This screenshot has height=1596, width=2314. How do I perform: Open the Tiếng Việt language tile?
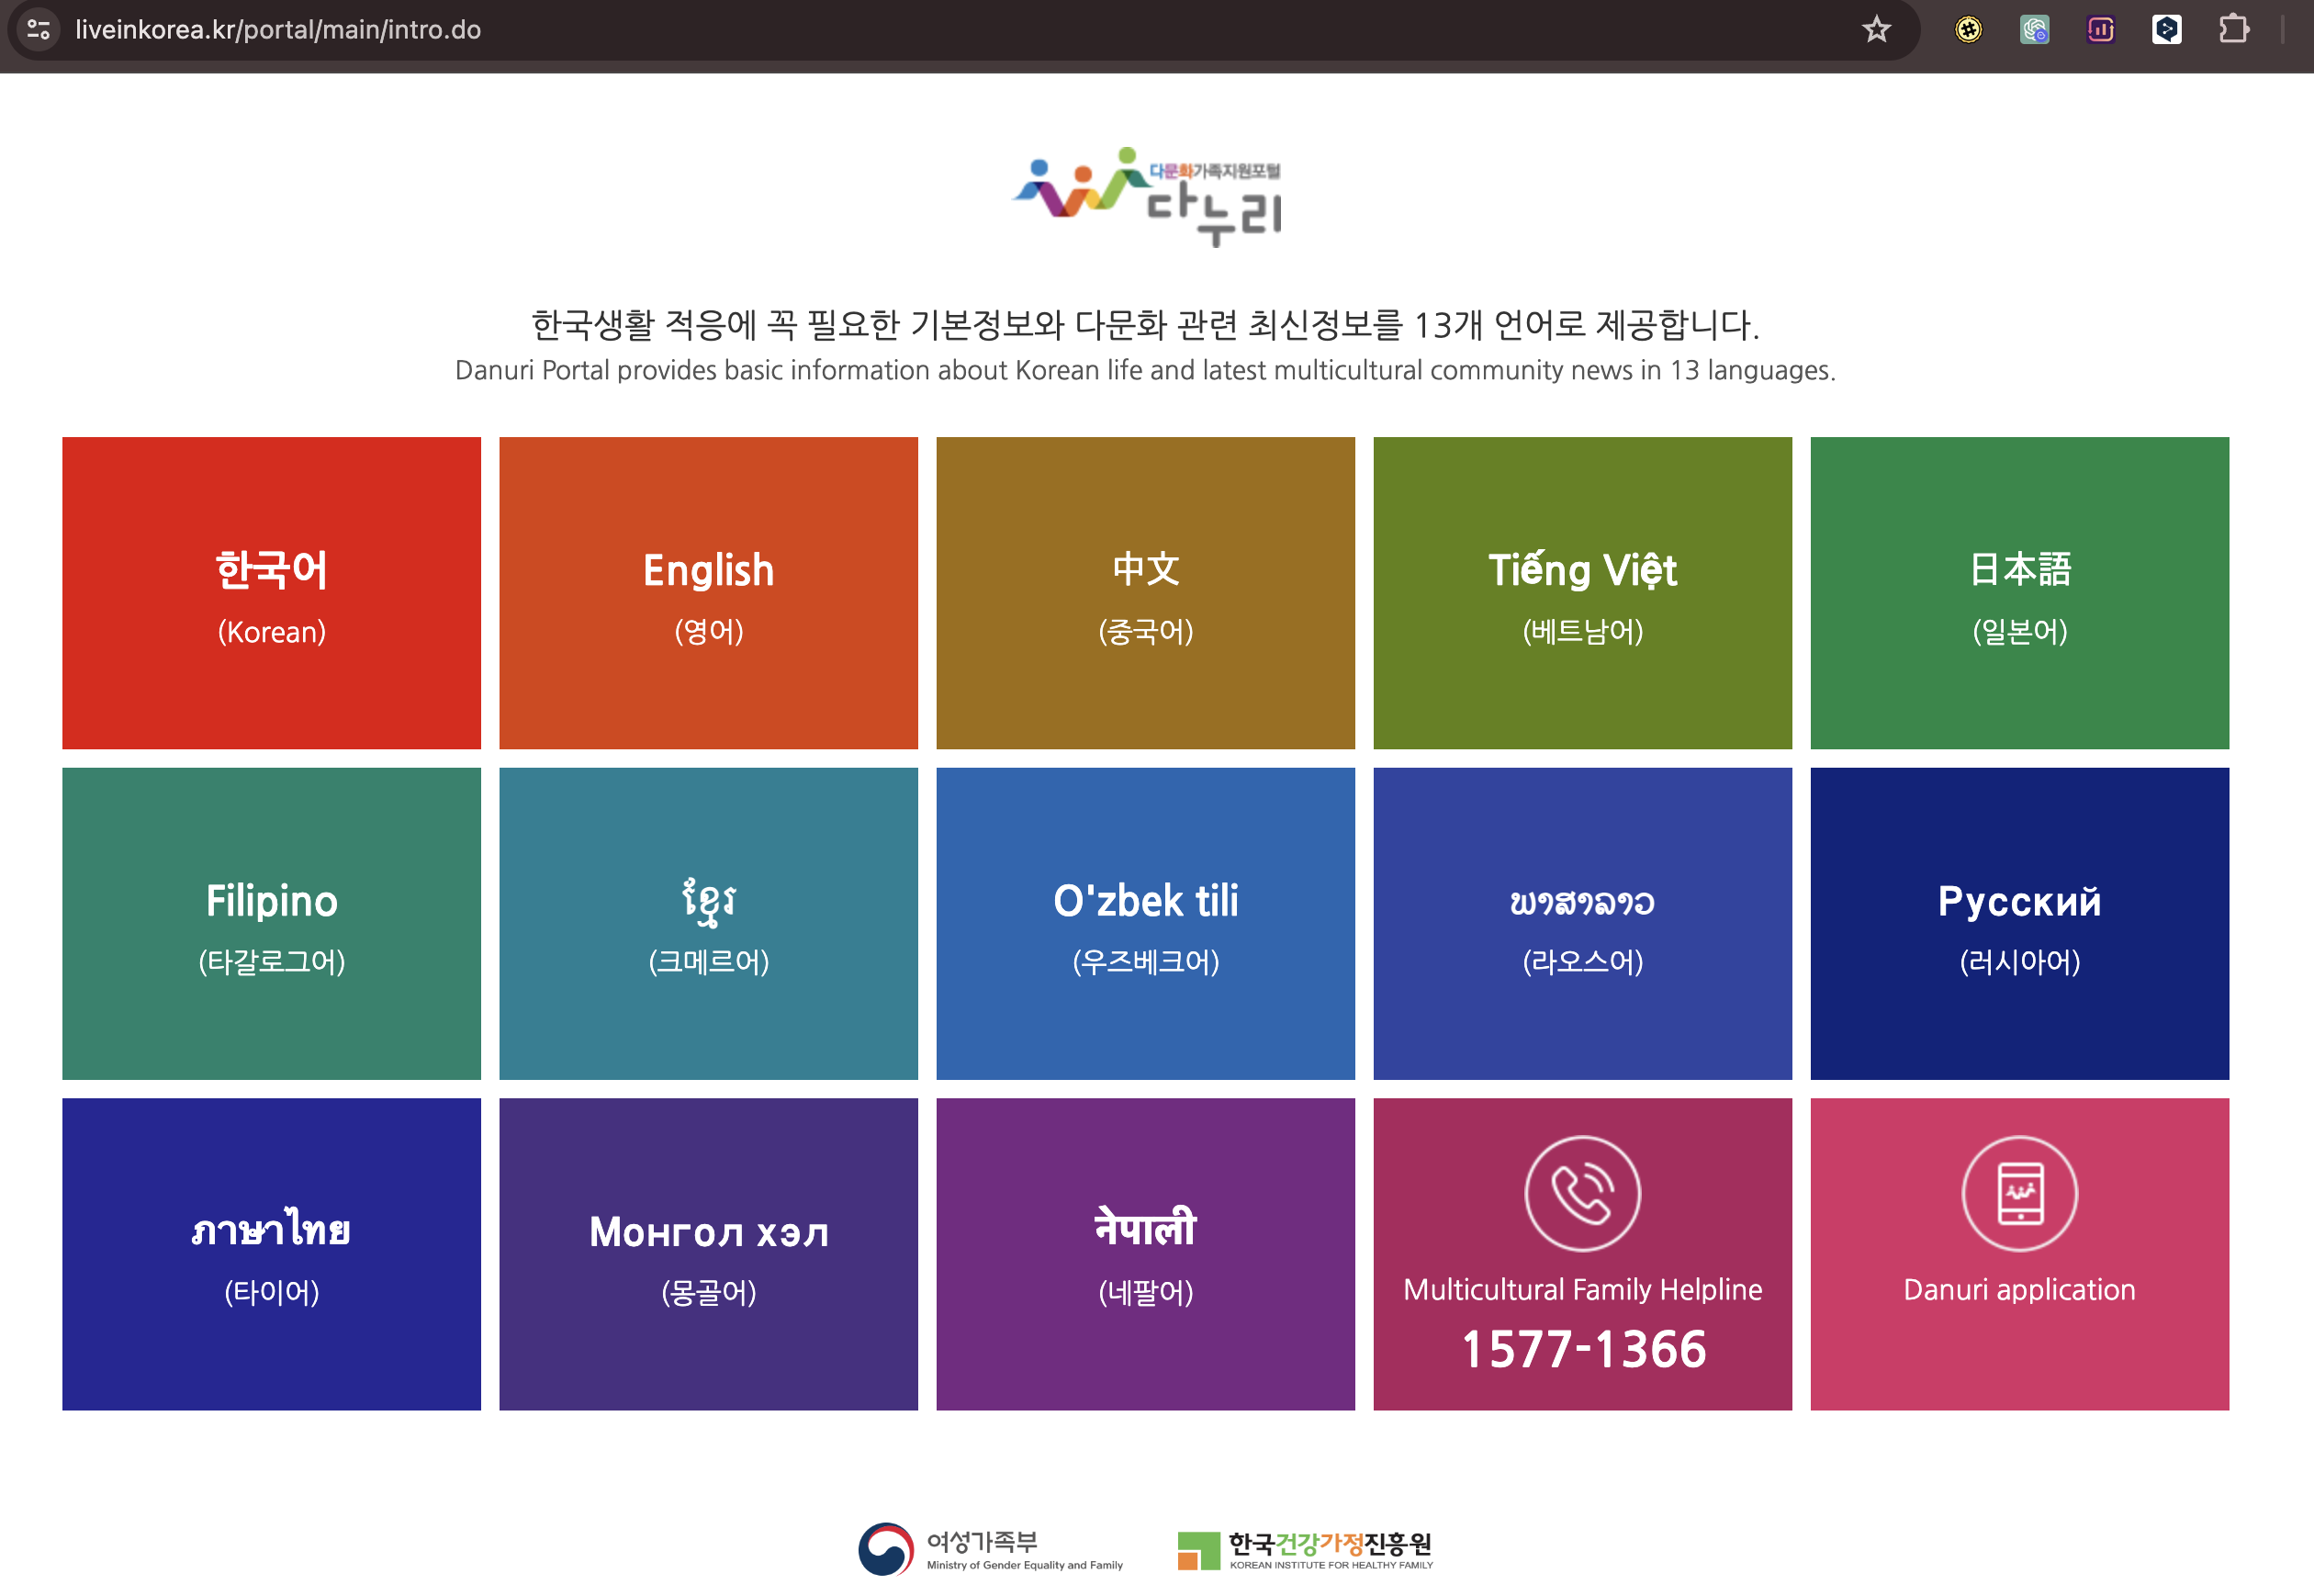1582,593
